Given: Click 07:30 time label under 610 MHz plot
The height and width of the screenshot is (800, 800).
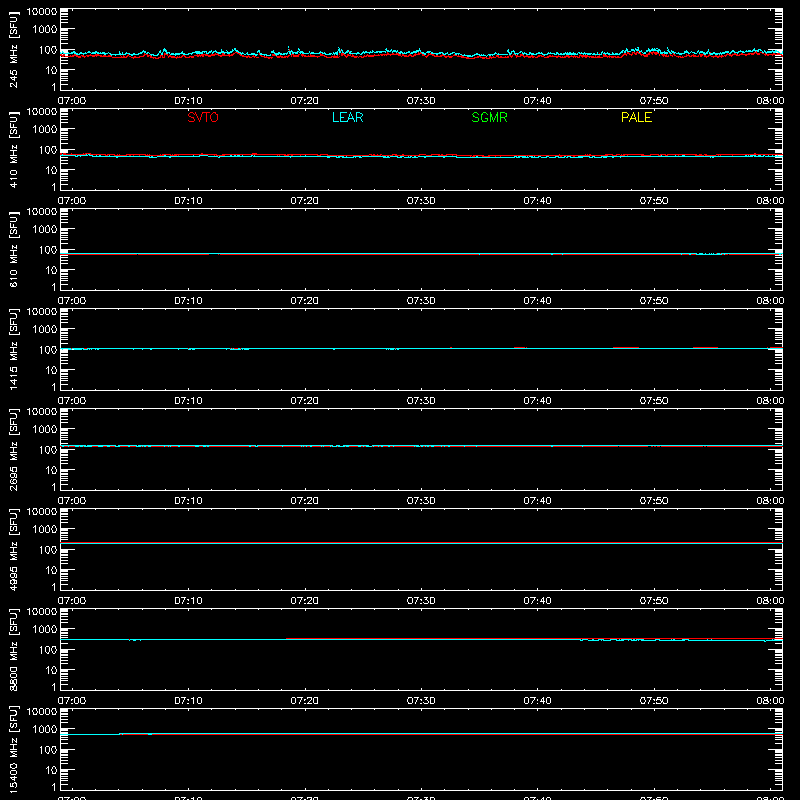Looking at the screenshot, I should (x=421, y=301).
